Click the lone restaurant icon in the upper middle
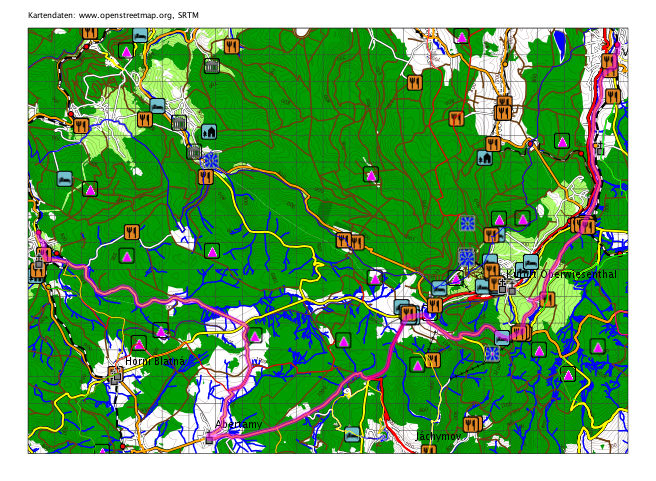This screenshot has width=656, height=481. 415,82
